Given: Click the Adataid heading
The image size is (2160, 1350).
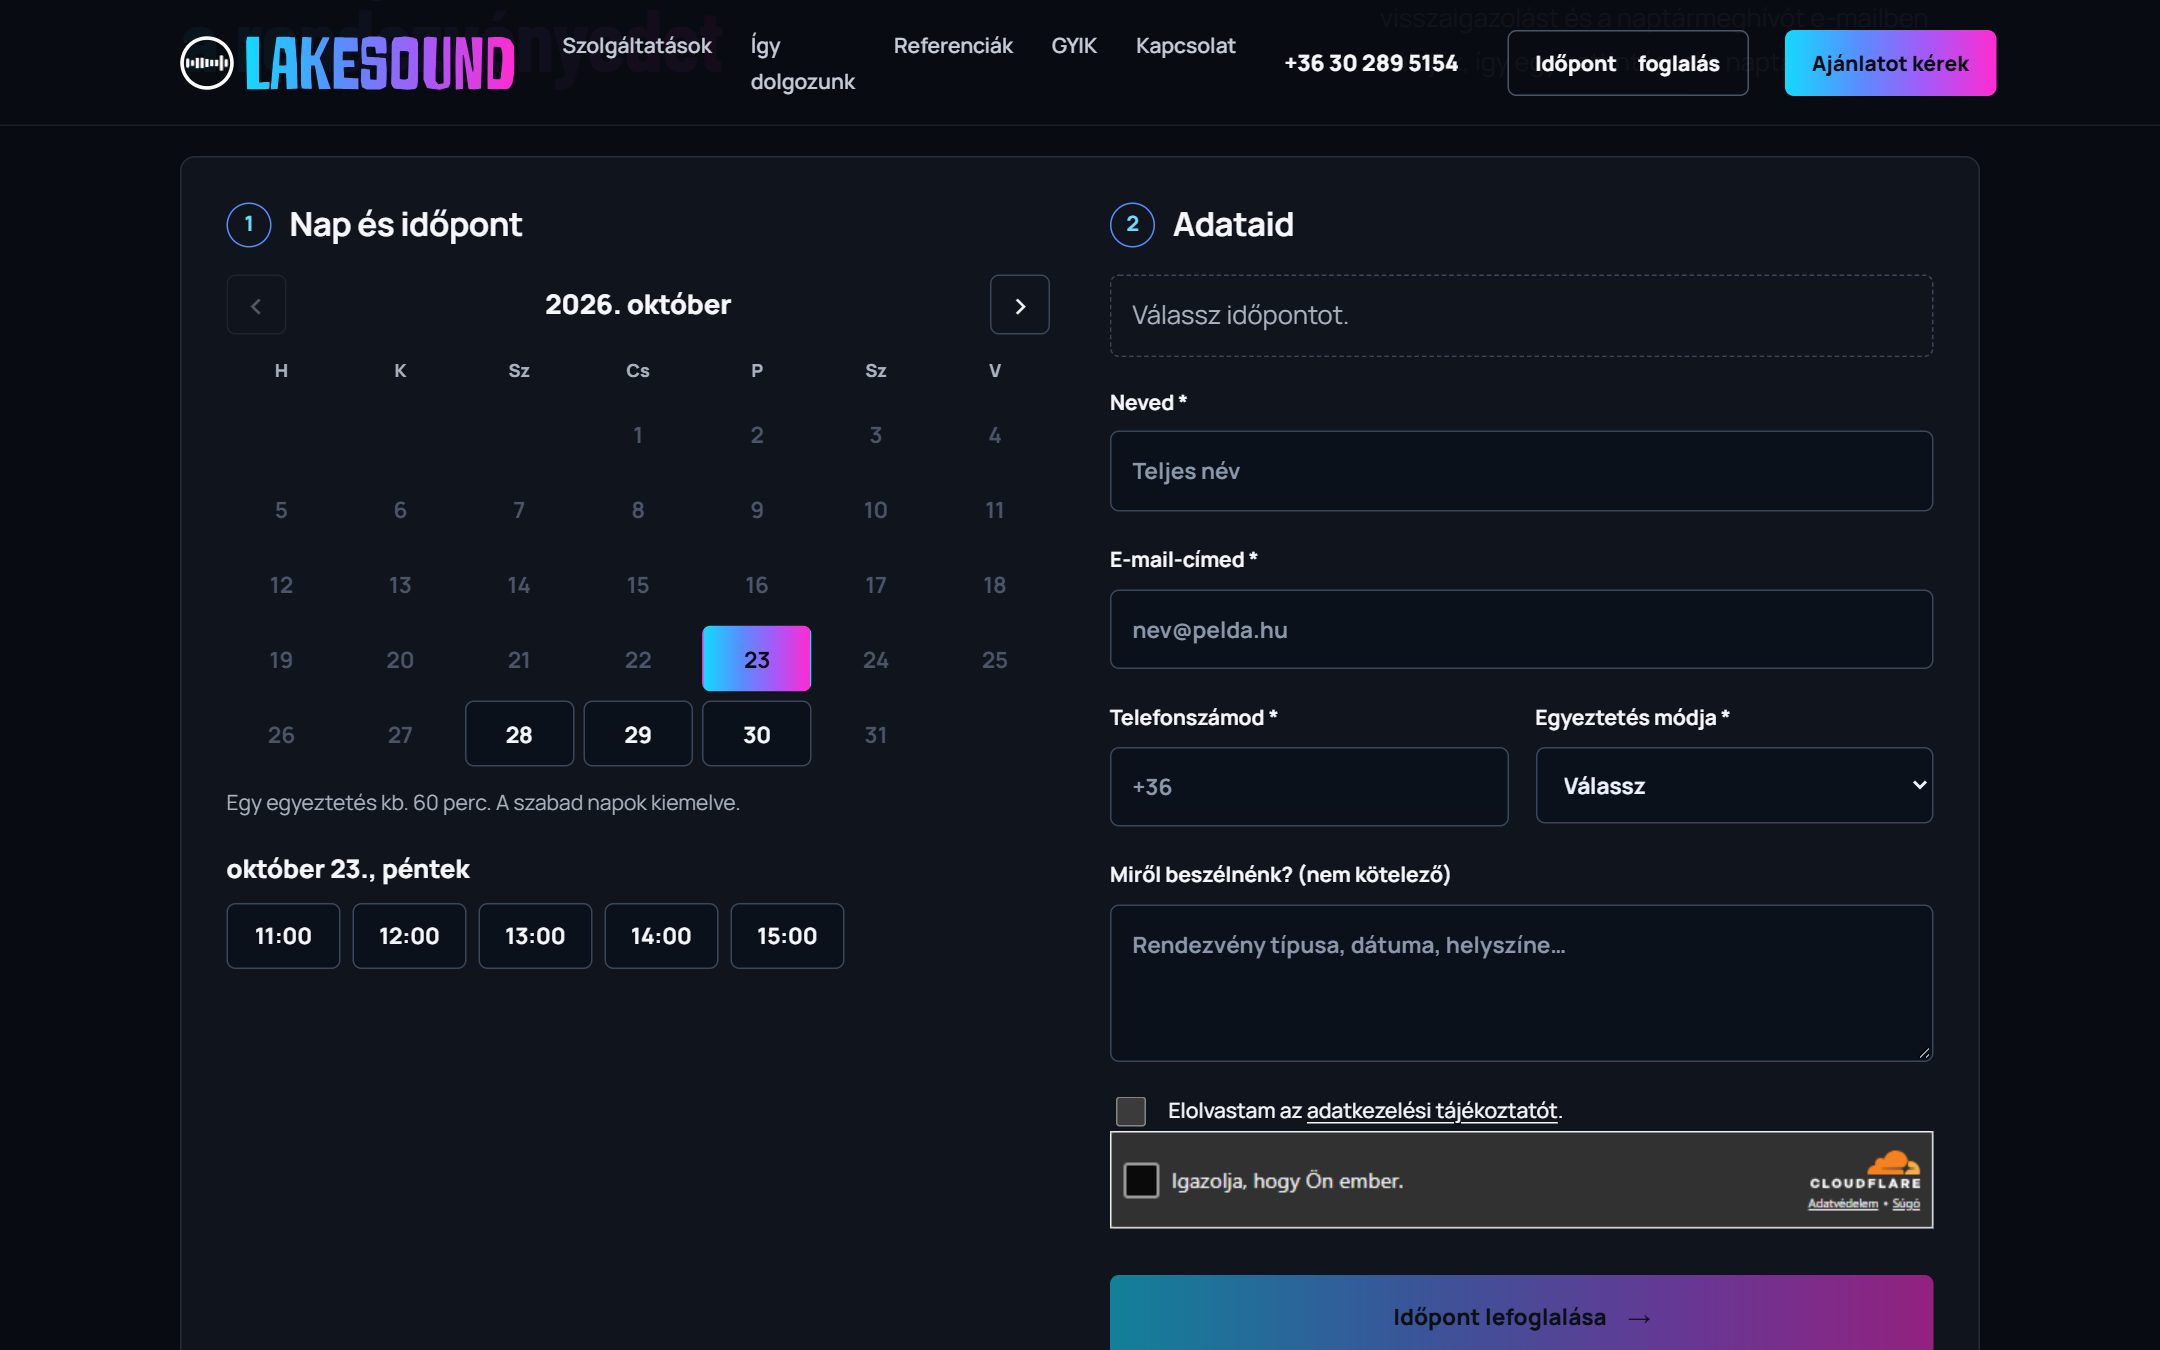Looking at the screenshot, I should pos(1233,225).
